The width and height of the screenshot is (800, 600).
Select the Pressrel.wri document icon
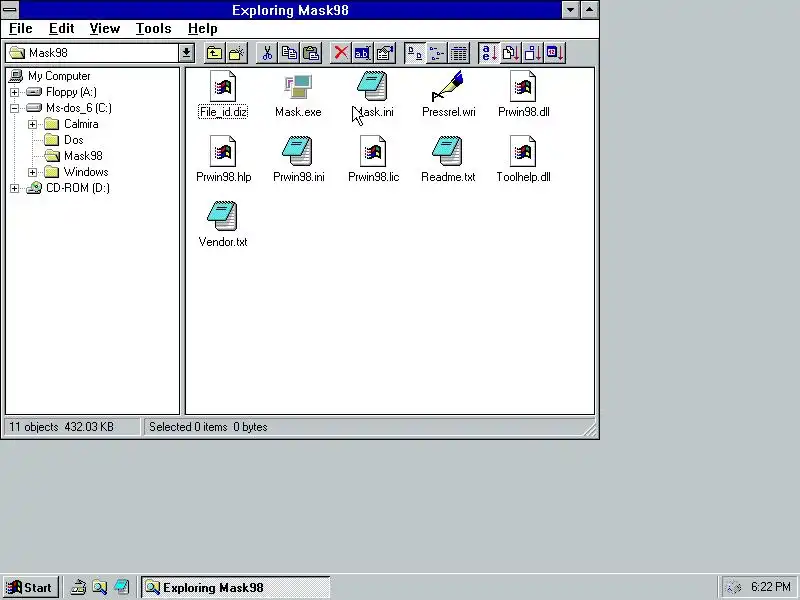click(448, 86)
